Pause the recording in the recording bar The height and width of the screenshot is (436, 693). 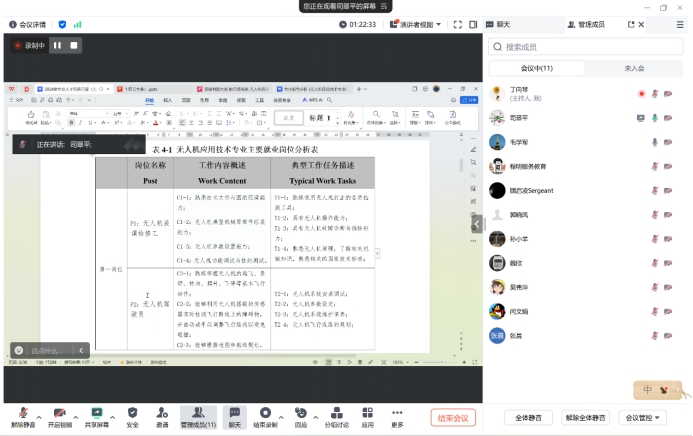coord(57,45)
